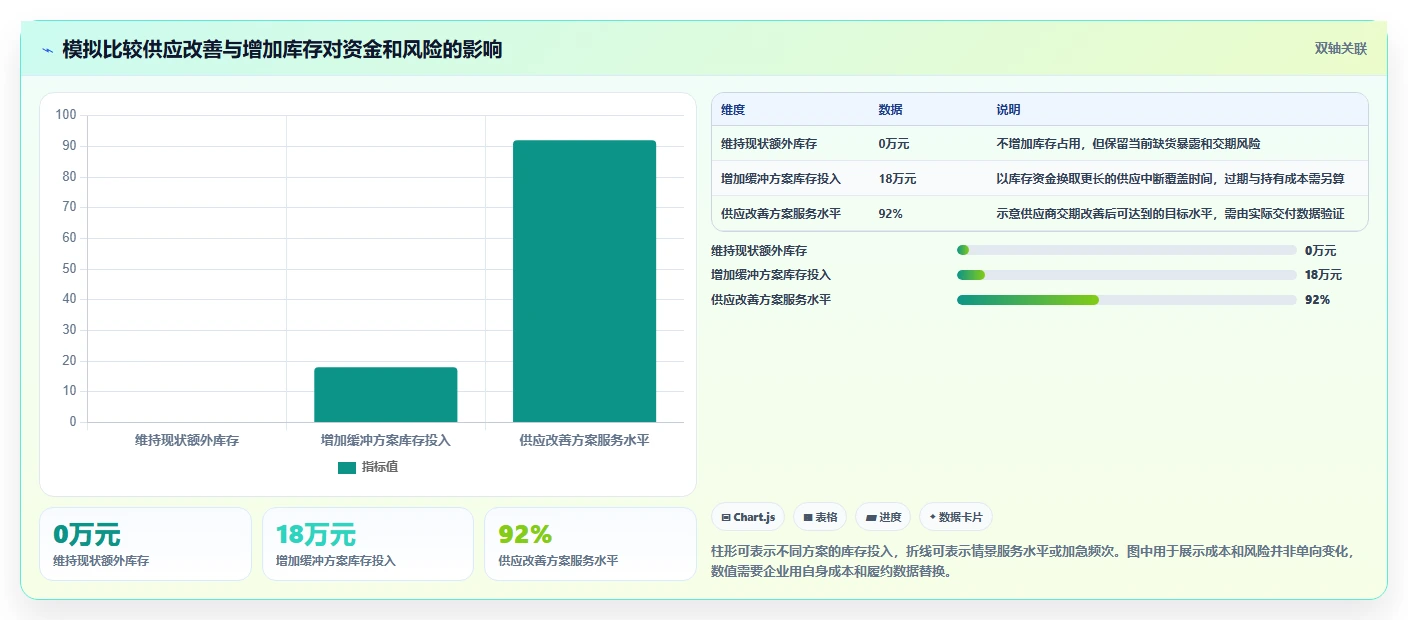Open the 0万元 stat card
Viewport: 1408px width, 620px height.
click(146, 544)
